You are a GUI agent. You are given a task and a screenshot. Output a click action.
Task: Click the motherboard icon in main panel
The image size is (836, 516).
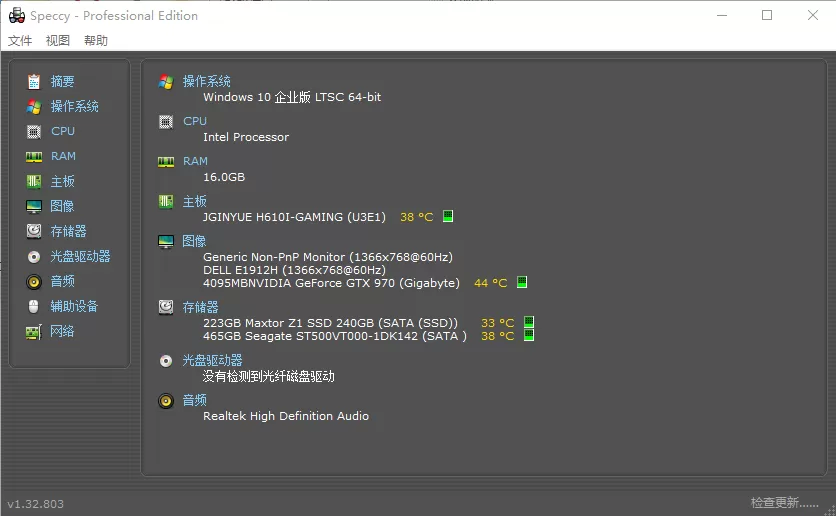[166, 201]
